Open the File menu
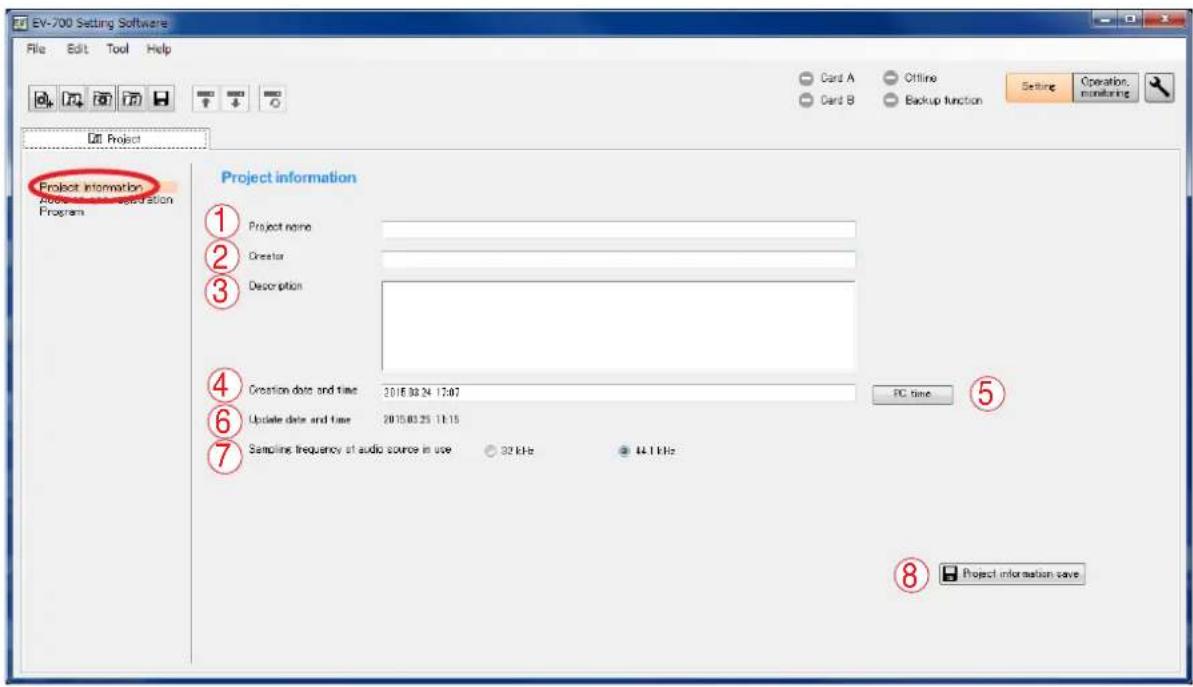The width and height of the screenshot is (1193, 687). (x=36, y=49)
